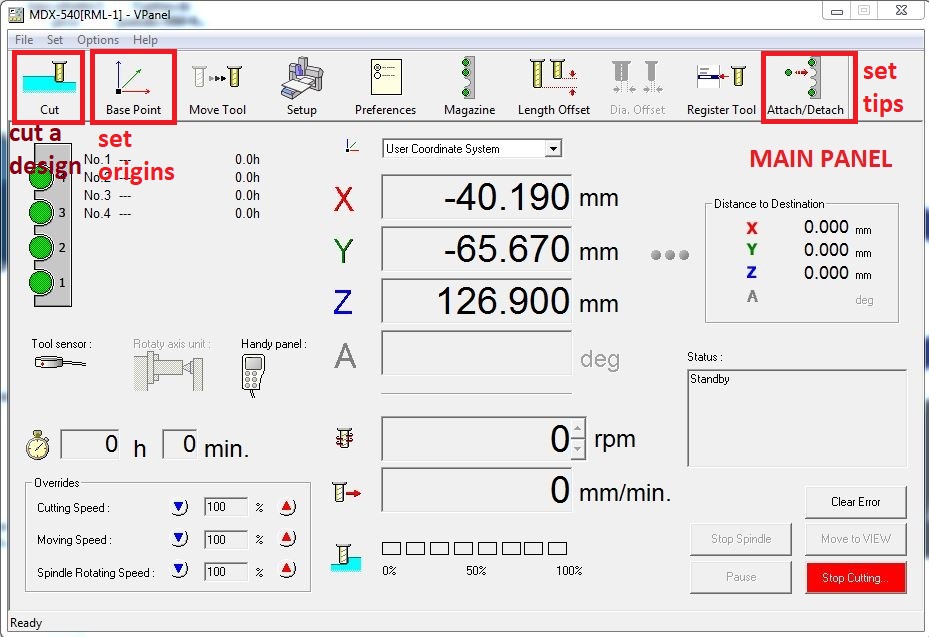The width and height of the screenshot is (929, 637).
Task: Click the cutting progress bar
Action: click(x=475, y=548)
